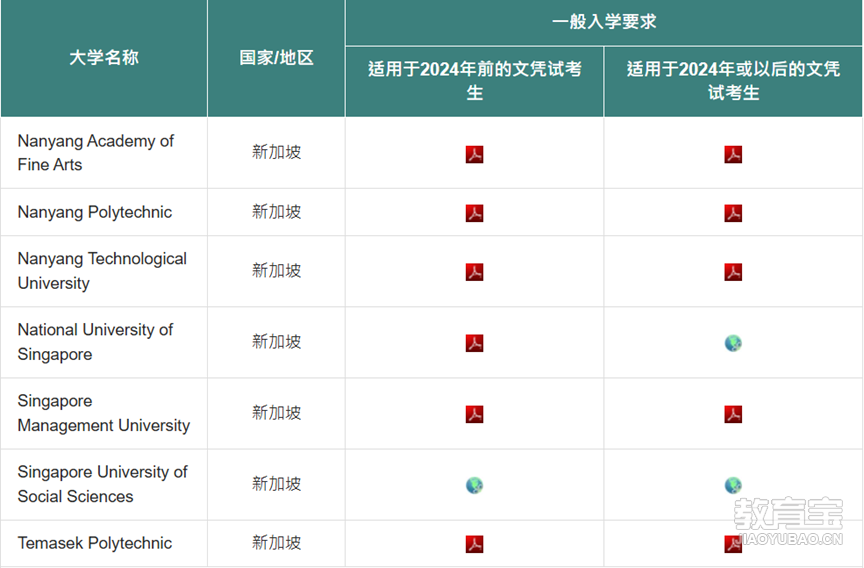Click the Nanyang Technological University name

coord(102,271)
